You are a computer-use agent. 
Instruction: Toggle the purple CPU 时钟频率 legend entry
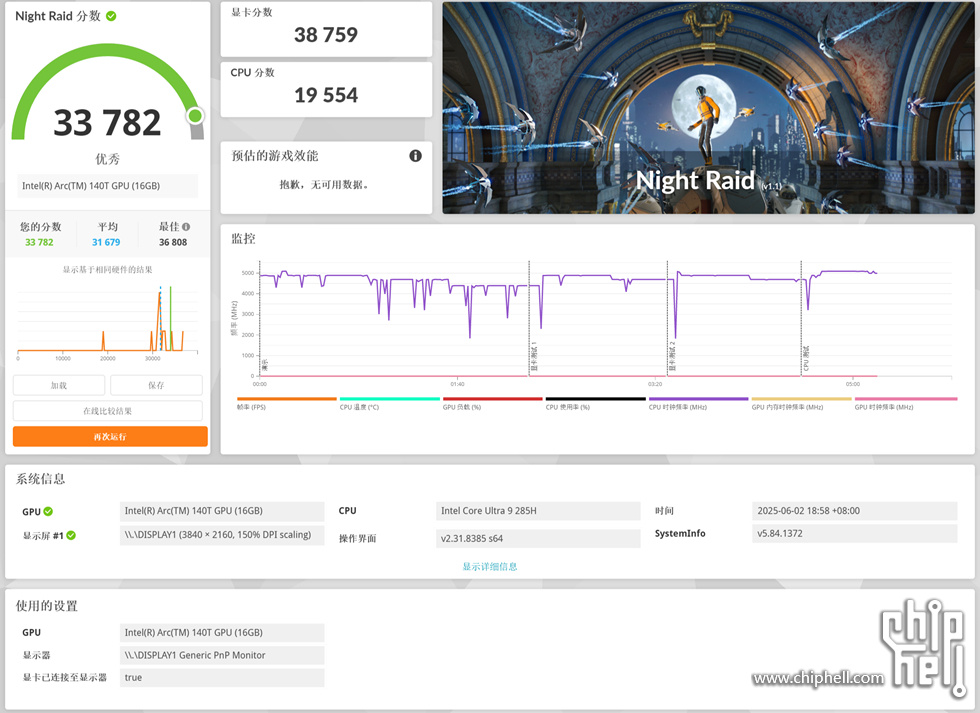tap(698, 403)
